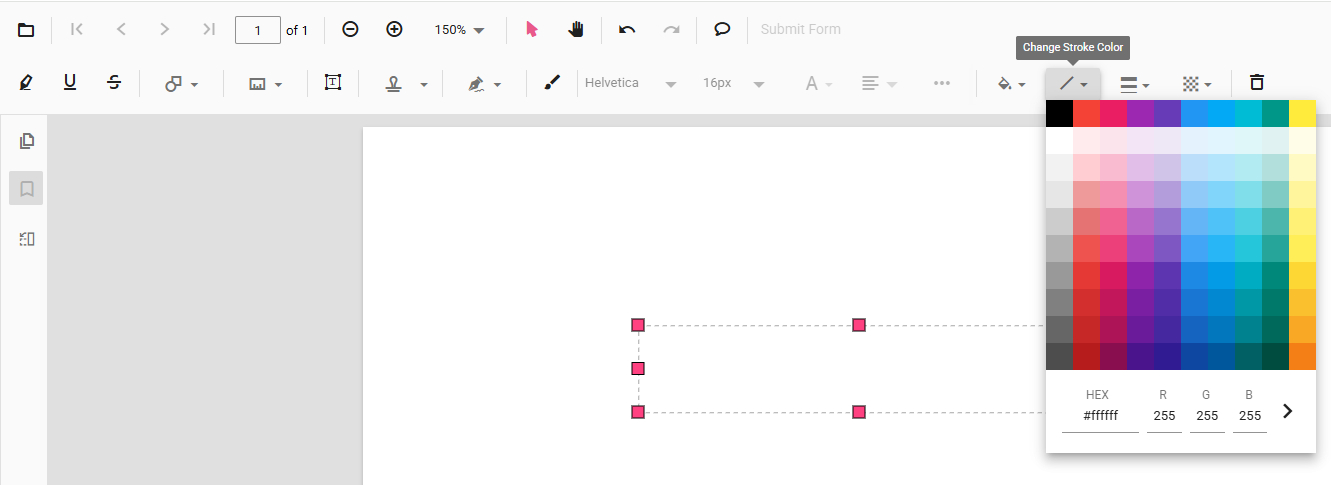Pick the bright yellow top-row swatch
This screenshot has height=485, width=1331.
coord(1302,114)
